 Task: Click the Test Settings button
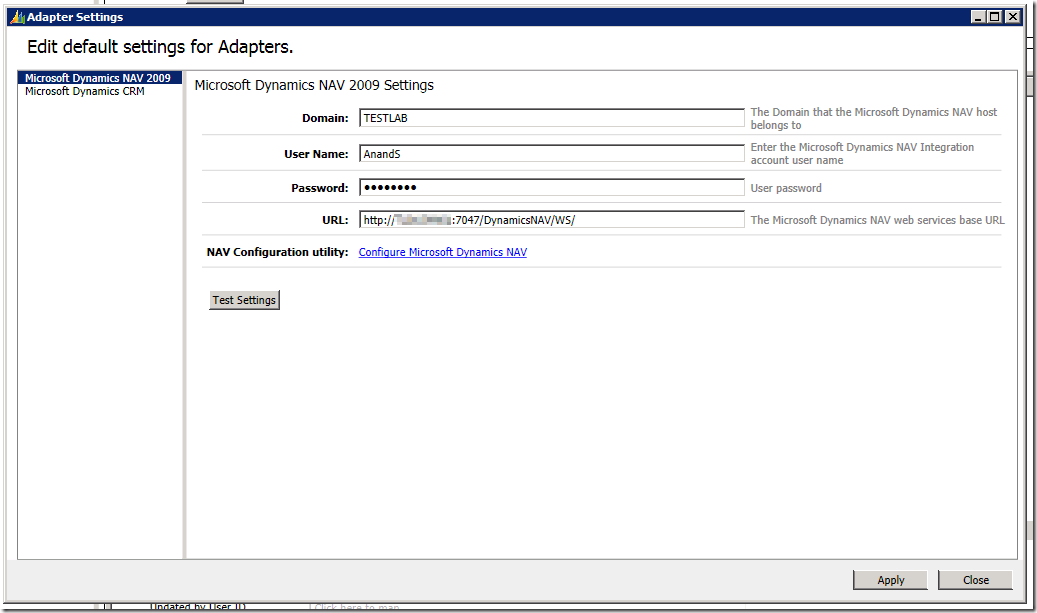pyautogui.click(x=244, y=300)
